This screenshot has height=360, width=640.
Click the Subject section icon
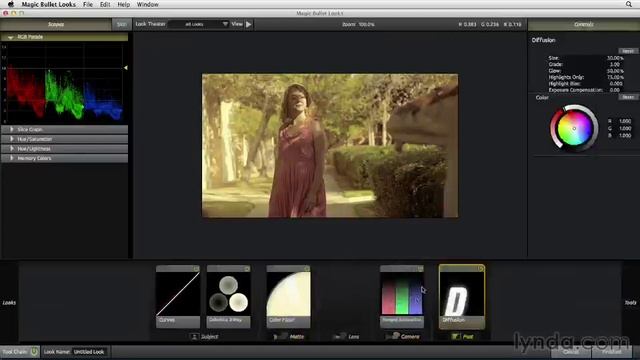(195, 337)
